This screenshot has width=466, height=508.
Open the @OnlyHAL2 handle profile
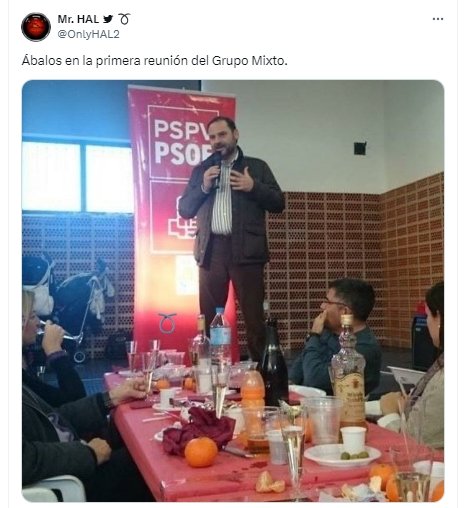coord(88,34)
